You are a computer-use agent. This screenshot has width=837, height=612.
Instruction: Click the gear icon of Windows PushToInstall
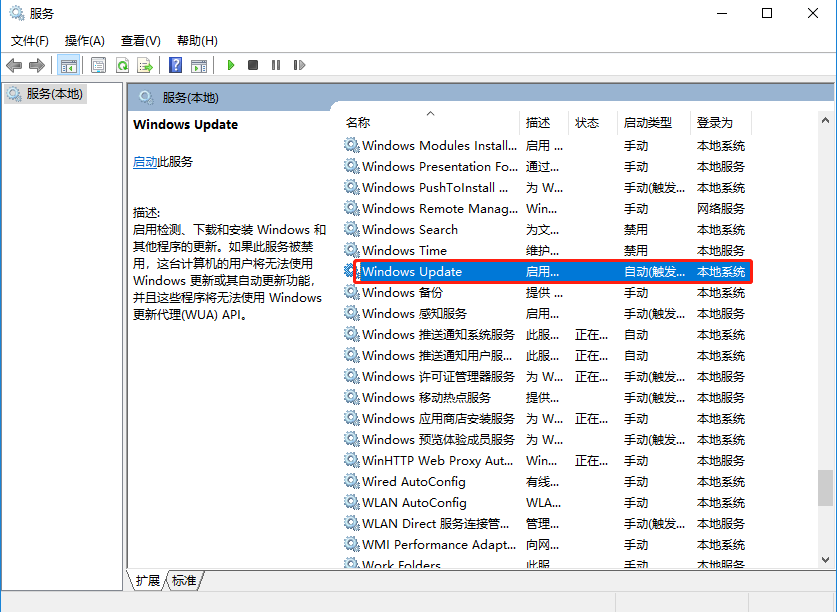[351, 187]
